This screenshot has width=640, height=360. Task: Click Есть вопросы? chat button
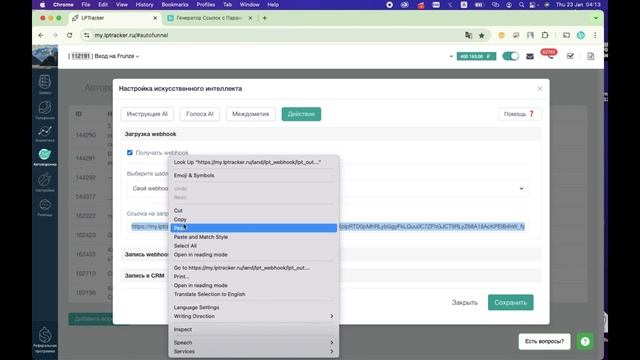pyautogui.click(x=544, y=341)
